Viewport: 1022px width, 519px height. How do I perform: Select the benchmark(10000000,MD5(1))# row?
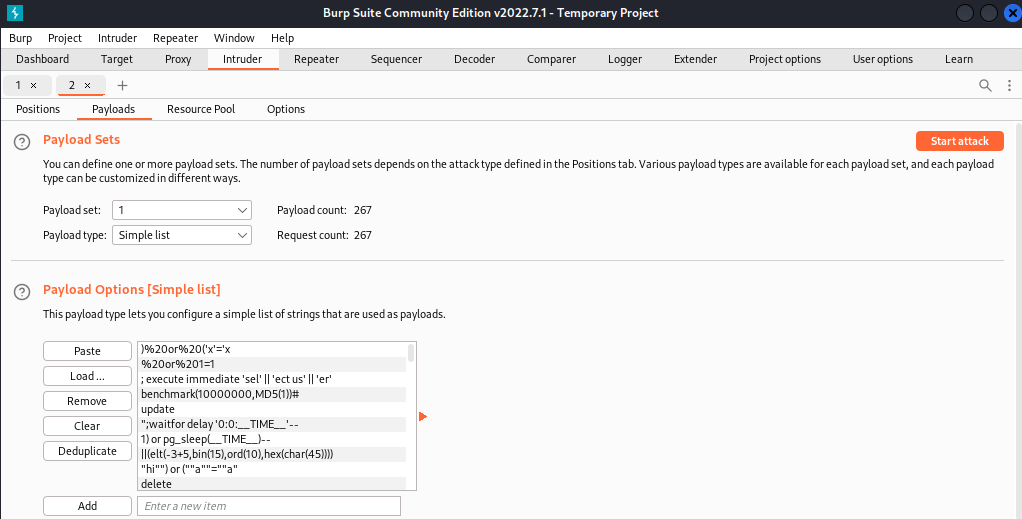coord(272,394)
